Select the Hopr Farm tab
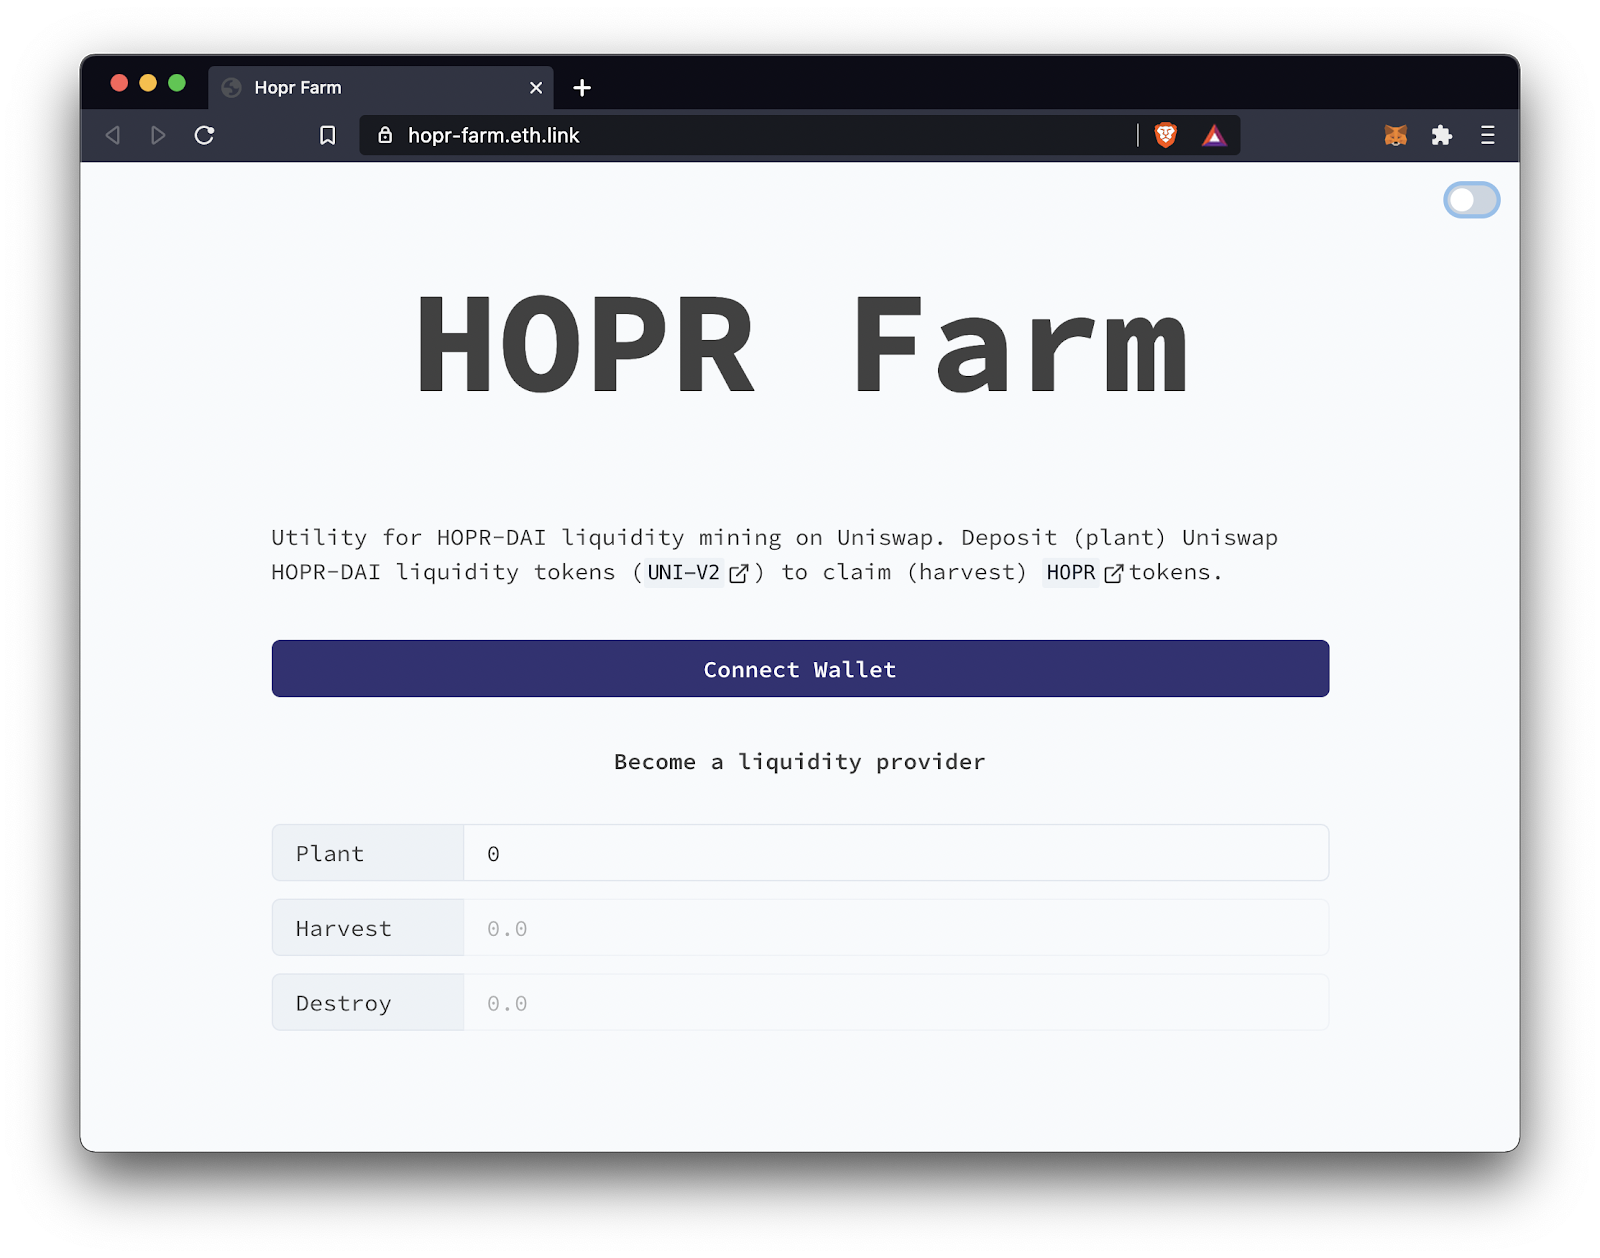Screen dimensions: 1600x1258 tap(380, 88)
